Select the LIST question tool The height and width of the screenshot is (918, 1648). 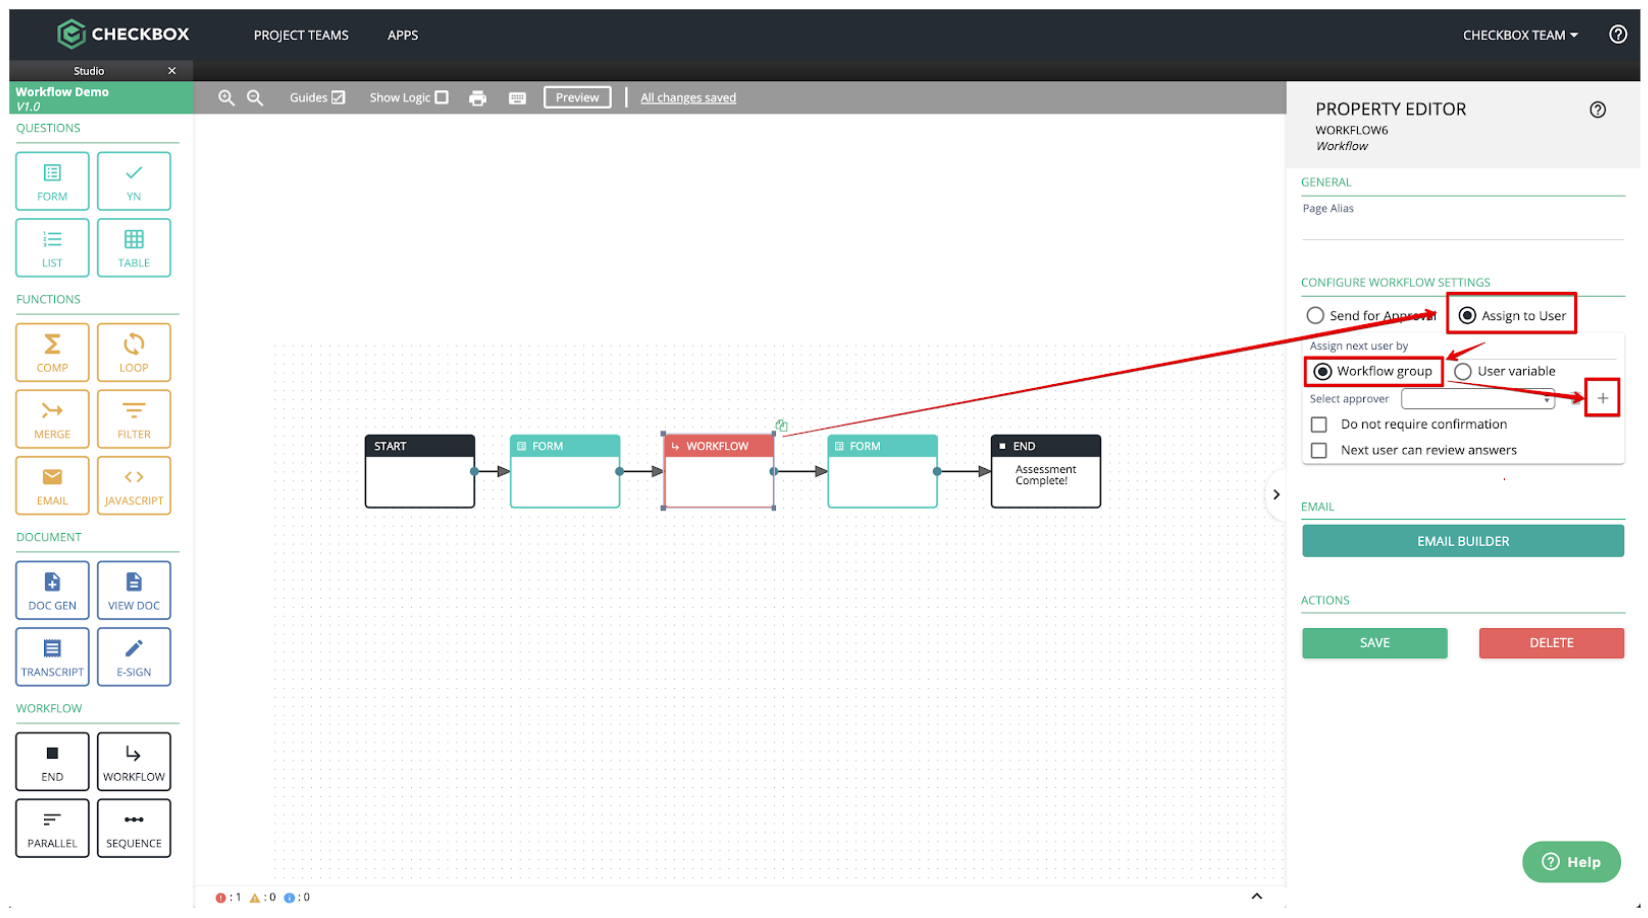(x=52, y=247)
